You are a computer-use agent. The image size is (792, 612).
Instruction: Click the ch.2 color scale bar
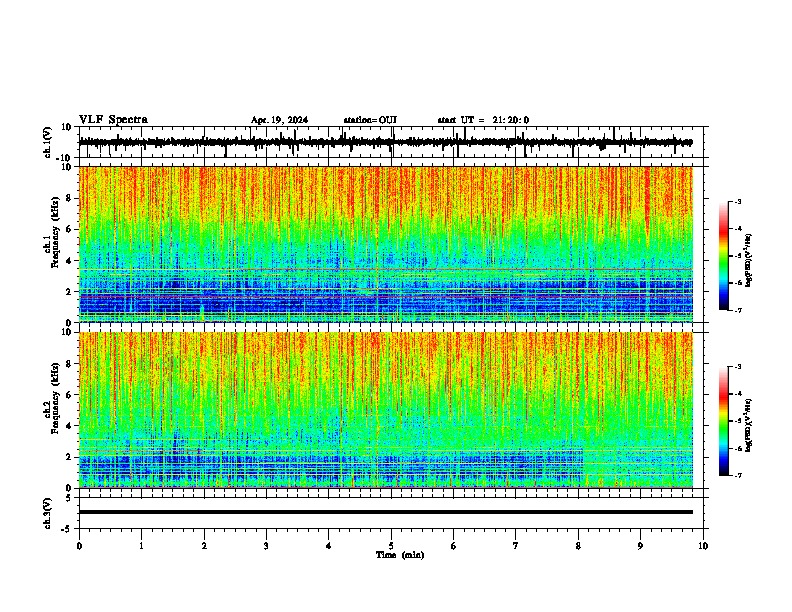pyautogui.click(x=724, y=421)
